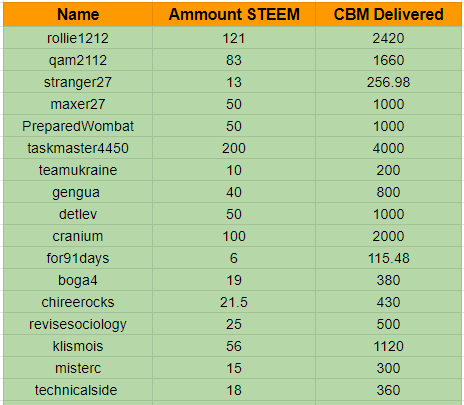Click the klismois row's 1120 cell
The image size is (464, 405).
click(388, 346)
